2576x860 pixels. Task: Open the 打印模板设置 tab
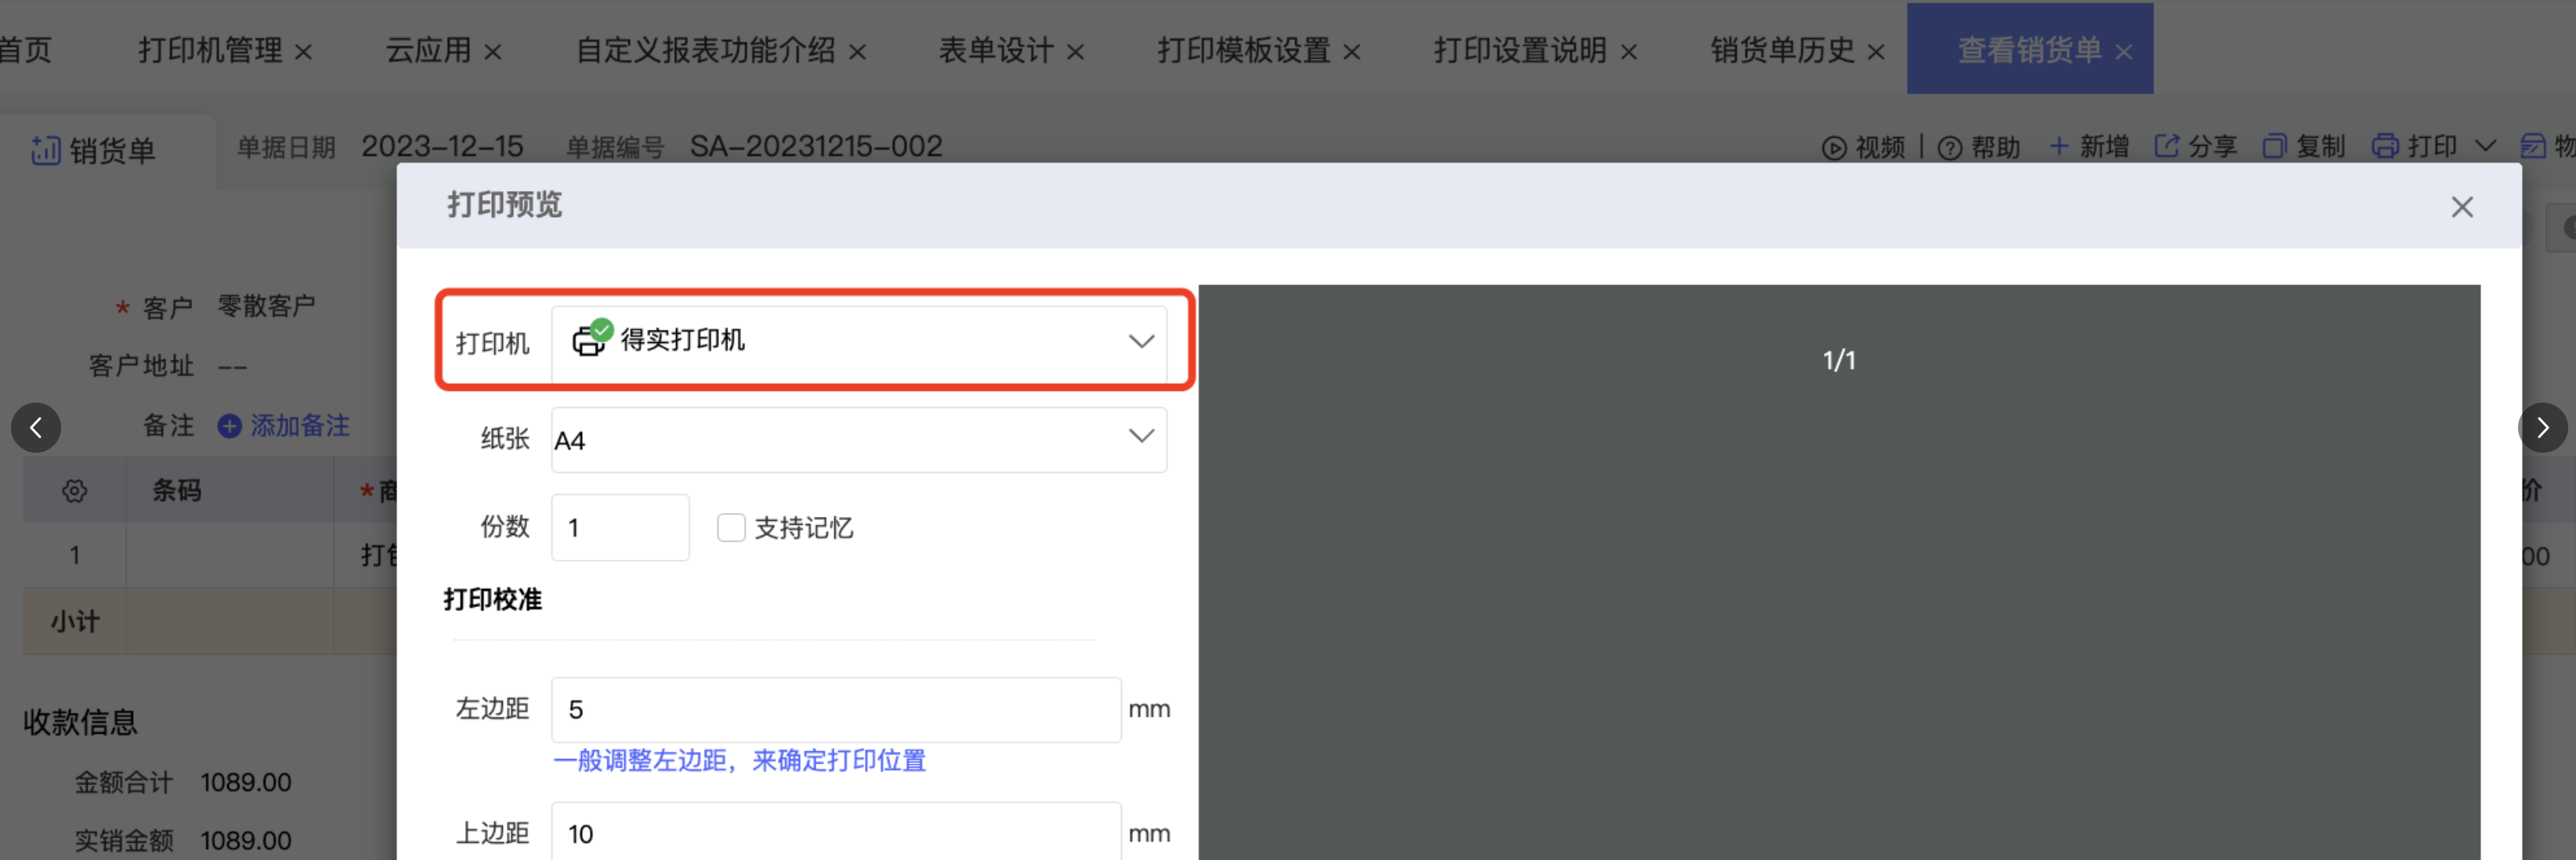pos(1244,50)
